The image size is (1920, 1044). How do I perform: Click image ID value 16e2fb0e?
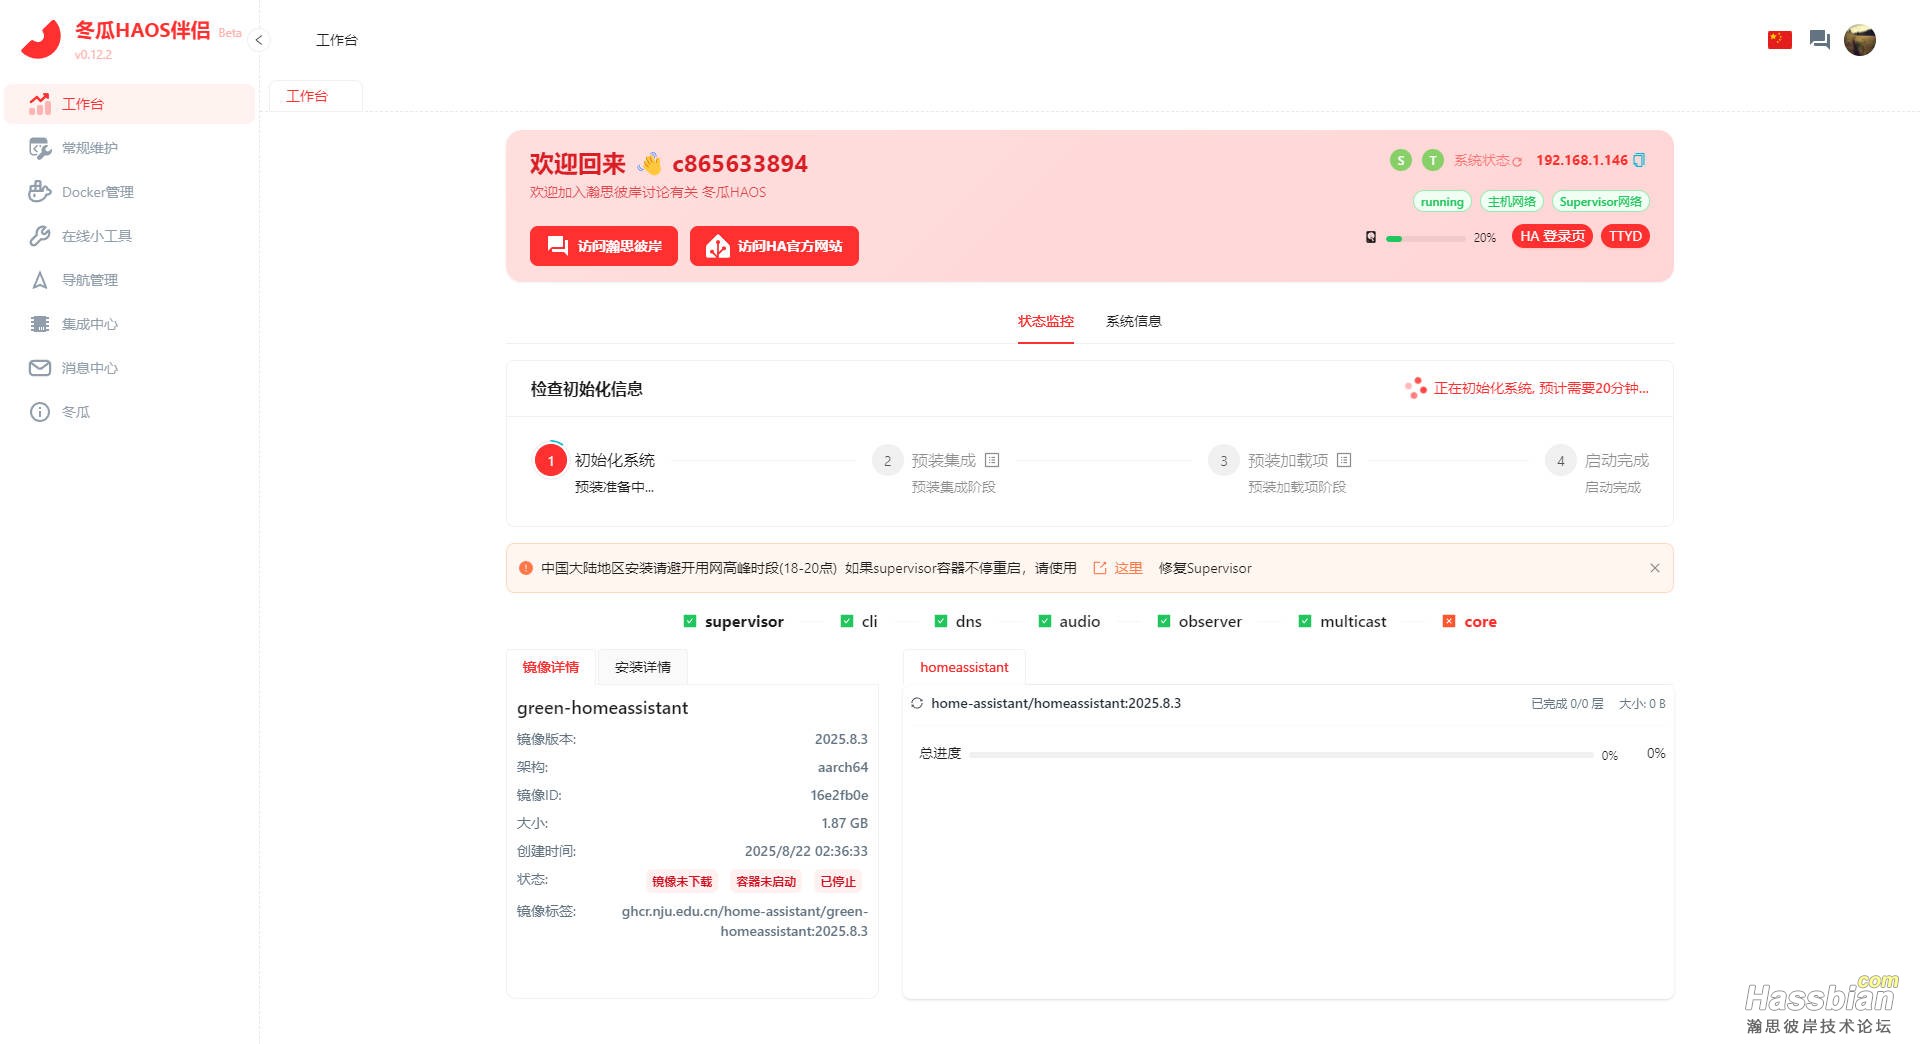[839, 795]
